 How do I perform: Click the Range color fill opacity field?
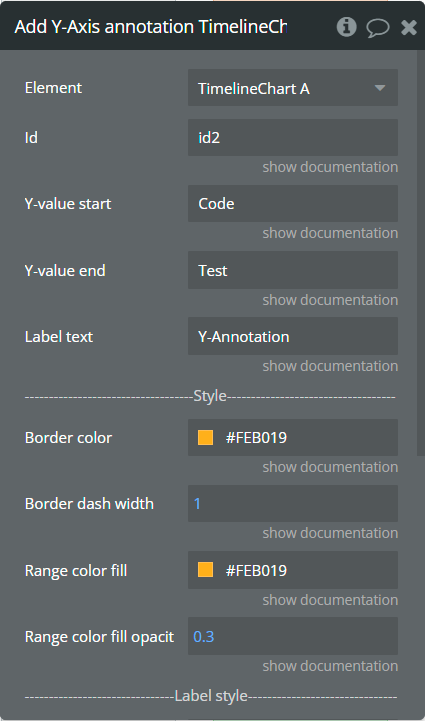(293, 636)
